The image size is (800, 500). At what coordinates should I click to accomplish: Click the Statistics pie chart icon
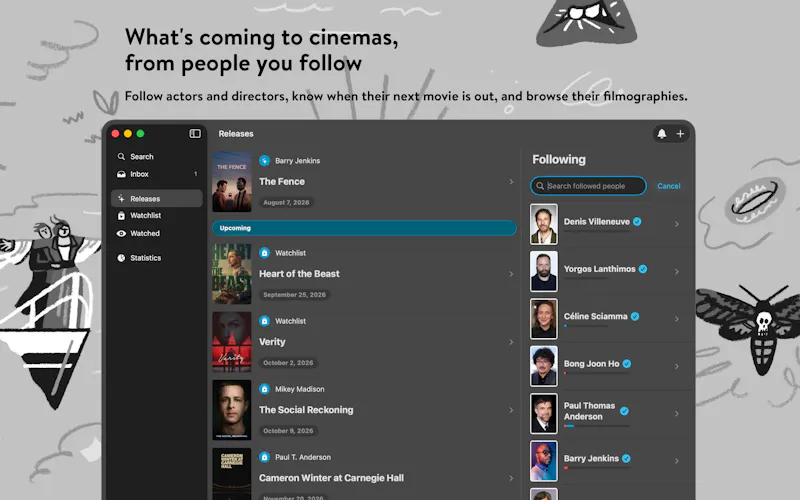121,258
